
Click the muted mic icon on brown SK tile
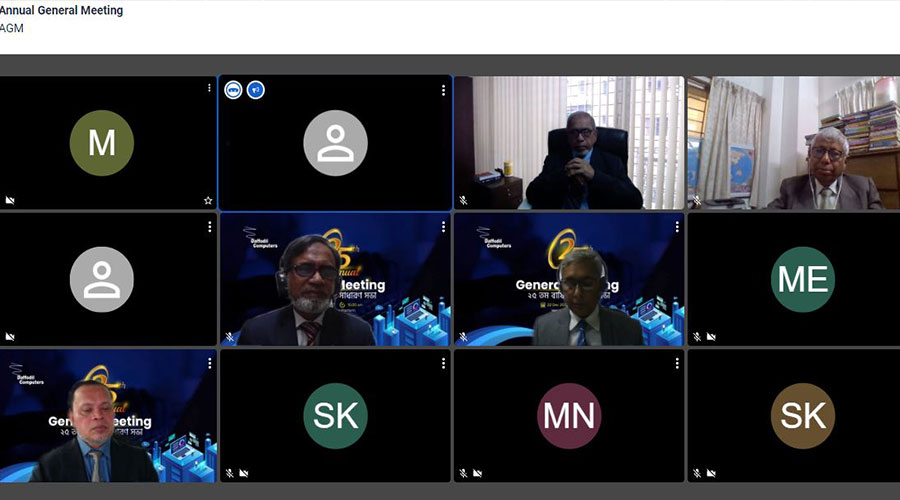(697, 473)
